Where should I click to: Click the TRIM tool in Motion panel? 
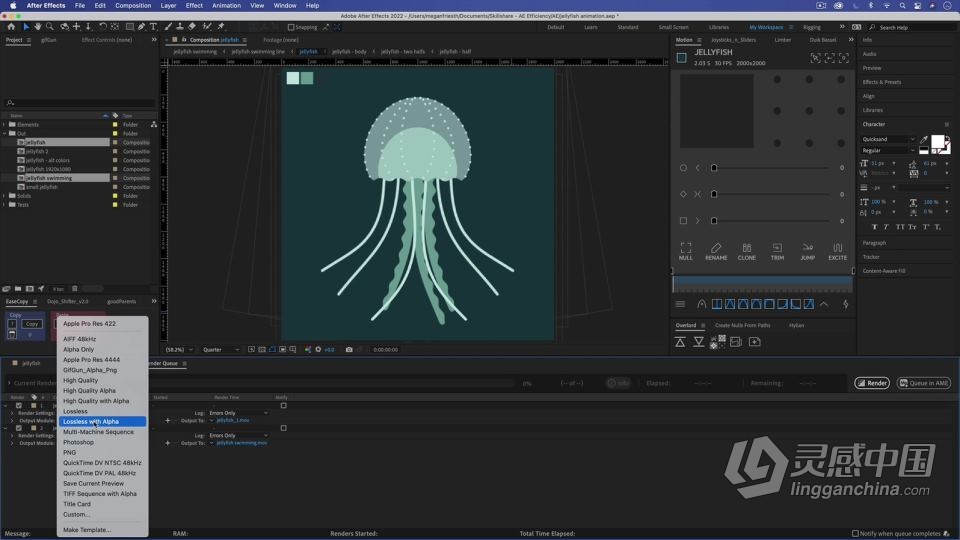(x=777, y=251)
